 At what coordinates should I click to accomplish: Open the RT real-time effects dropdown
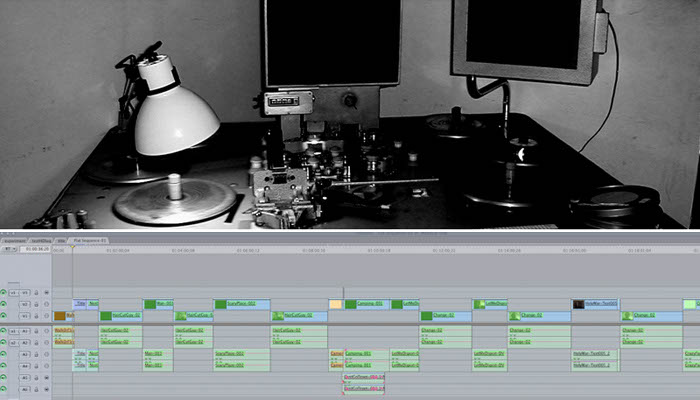(9, 249)
